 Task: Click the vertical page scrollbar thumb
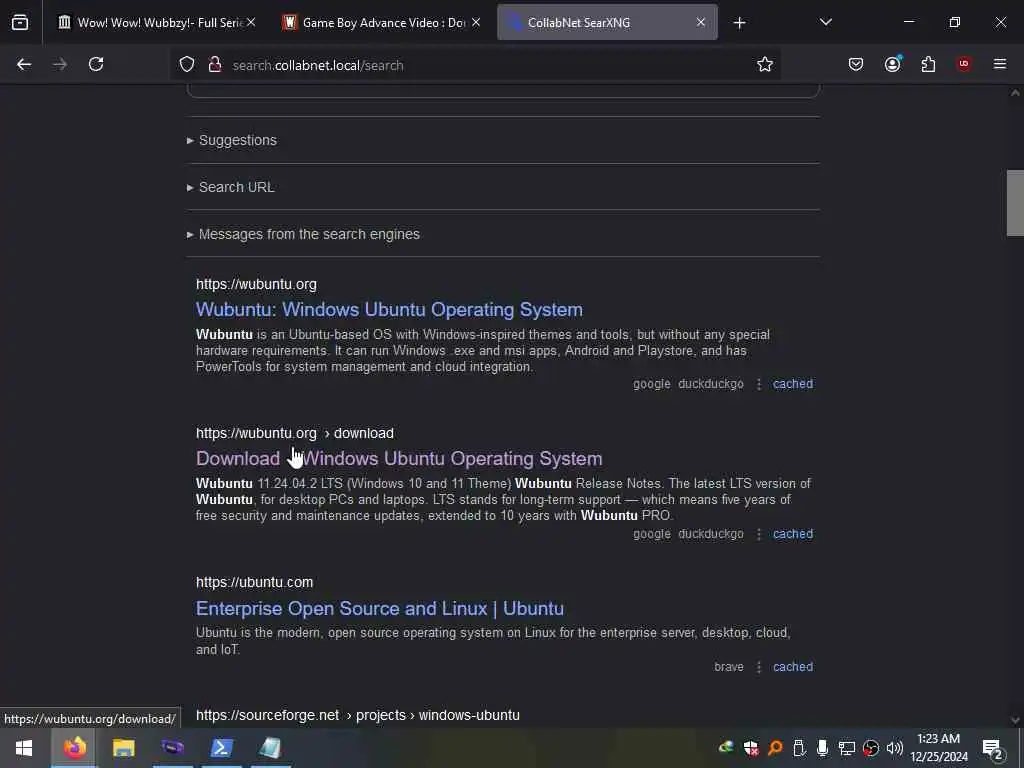point(1015,202)
